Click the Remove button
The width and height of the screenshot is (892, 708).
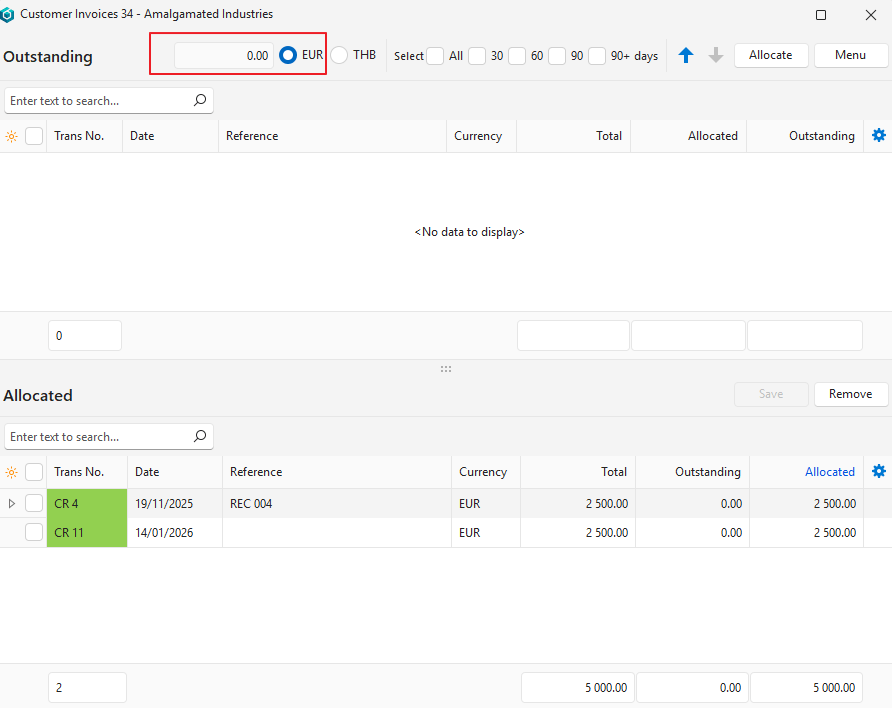850,394
